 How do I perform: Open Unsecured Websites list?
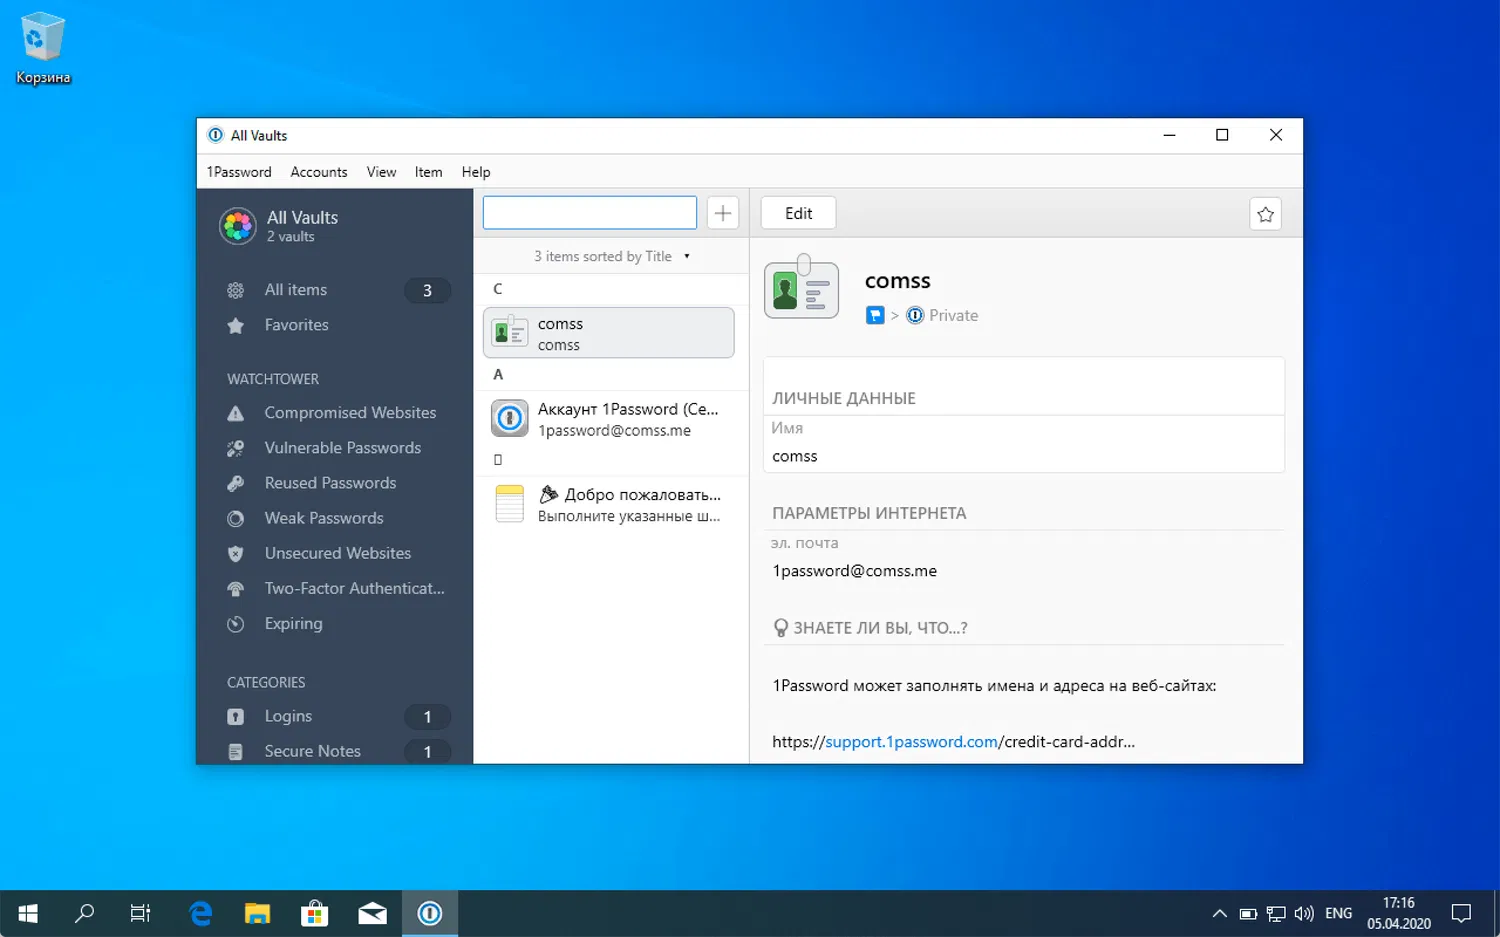(x=337, y=553)
